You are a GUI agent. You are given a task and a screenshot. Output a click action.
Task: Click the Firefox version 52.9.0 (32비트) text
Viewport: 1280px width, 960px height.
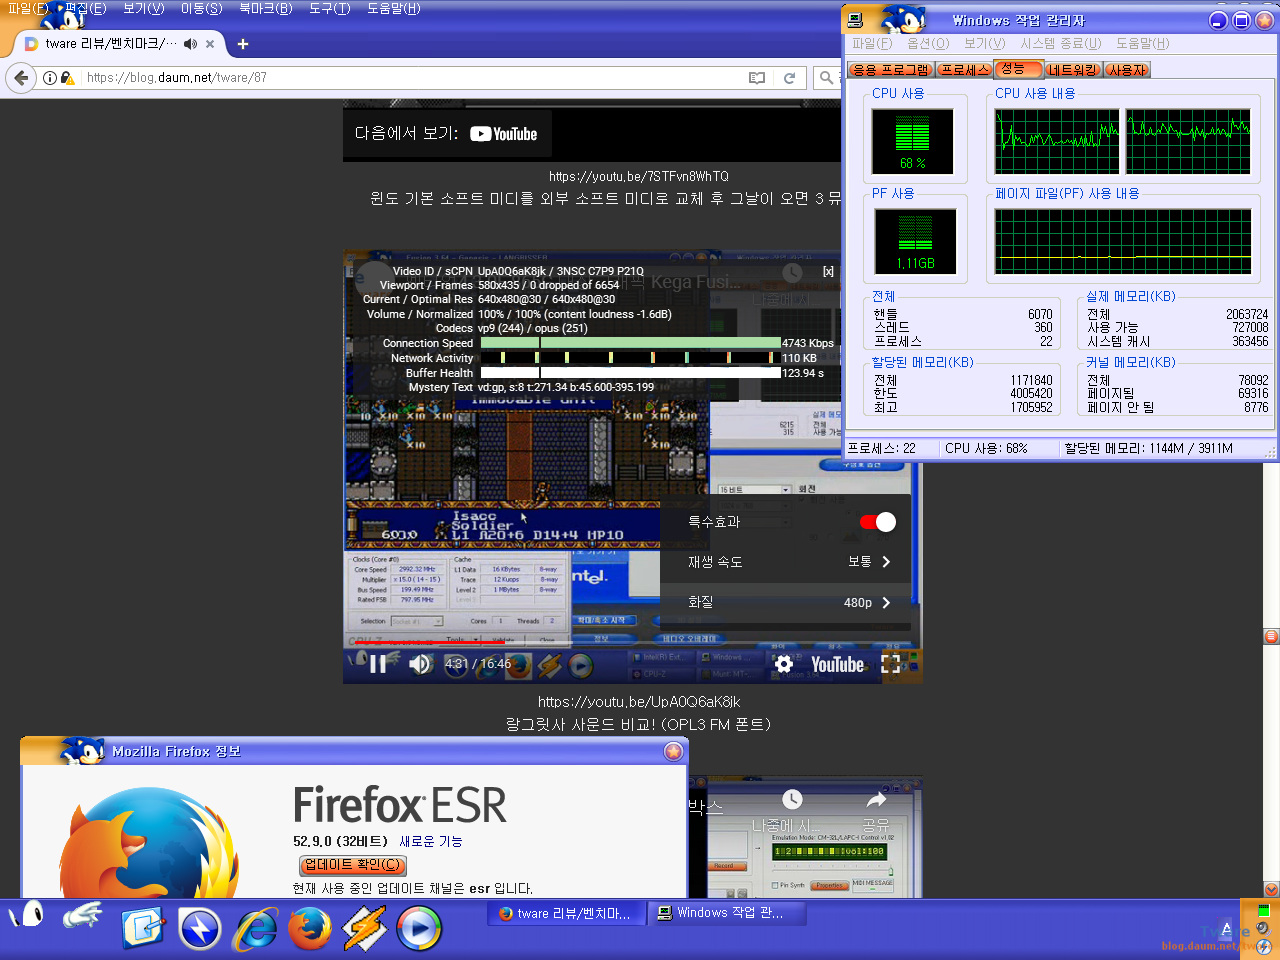pos(340,841)
